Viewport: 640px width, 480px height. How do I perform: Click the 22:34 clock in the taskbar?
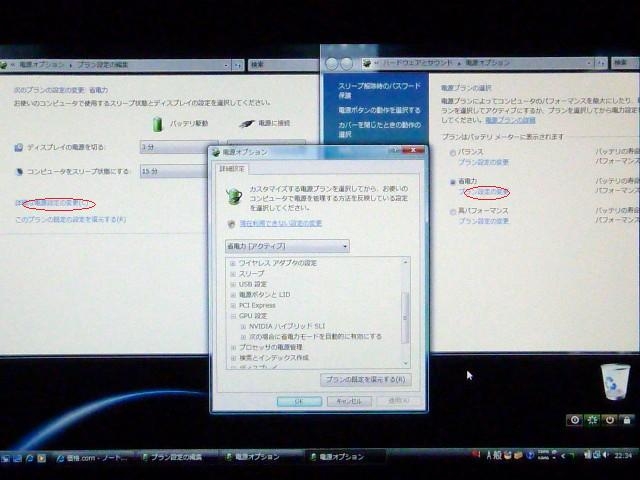[x=623, y=455]
